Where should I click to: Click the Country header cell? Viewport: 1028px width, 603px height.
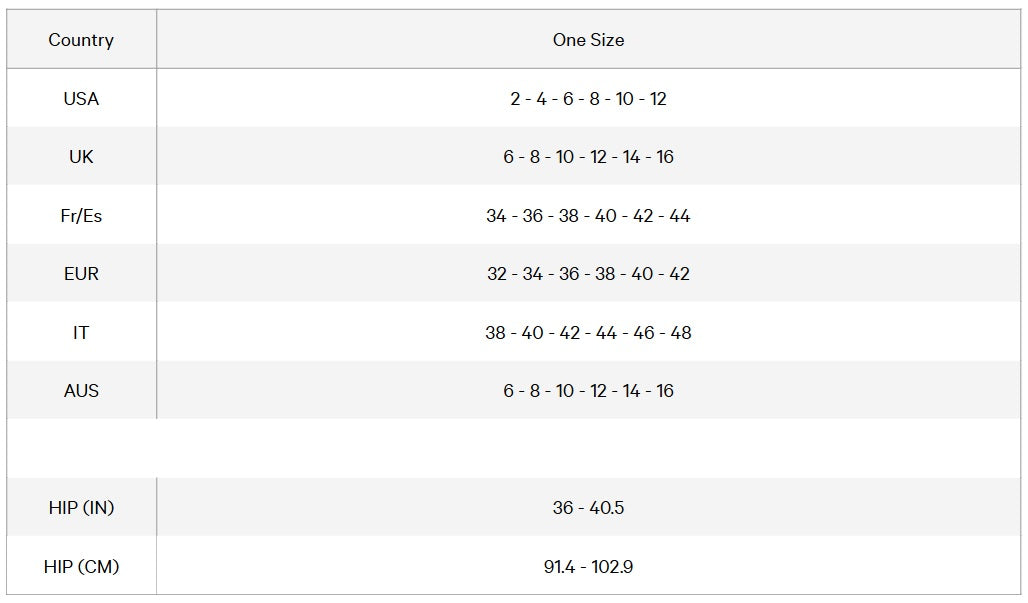(81, 39)
